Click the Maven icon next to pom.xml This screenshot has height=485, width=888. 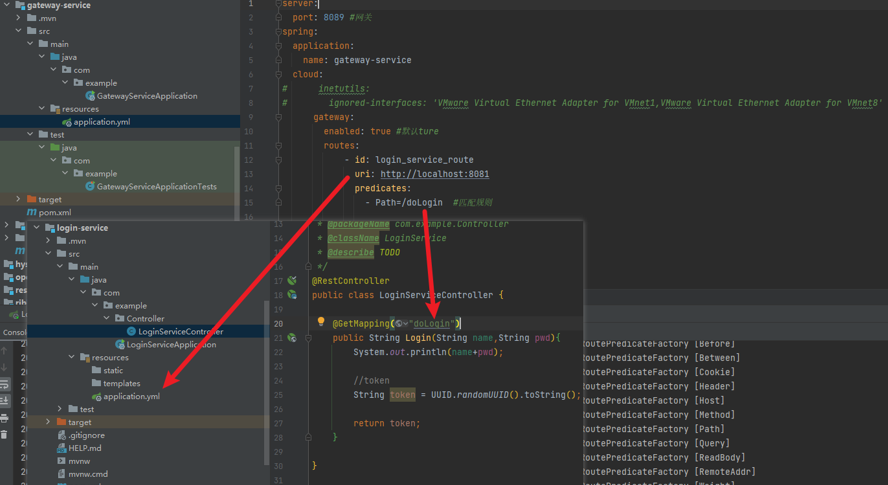32,212
